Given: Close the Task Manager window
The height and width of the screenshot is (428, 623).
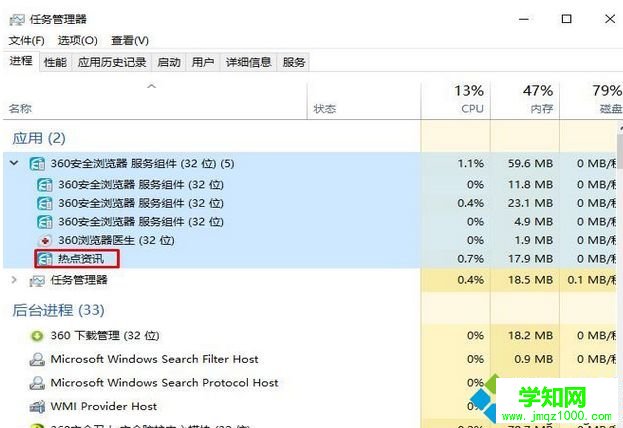Looking at the screenshot, I should [x=610, y=19].
